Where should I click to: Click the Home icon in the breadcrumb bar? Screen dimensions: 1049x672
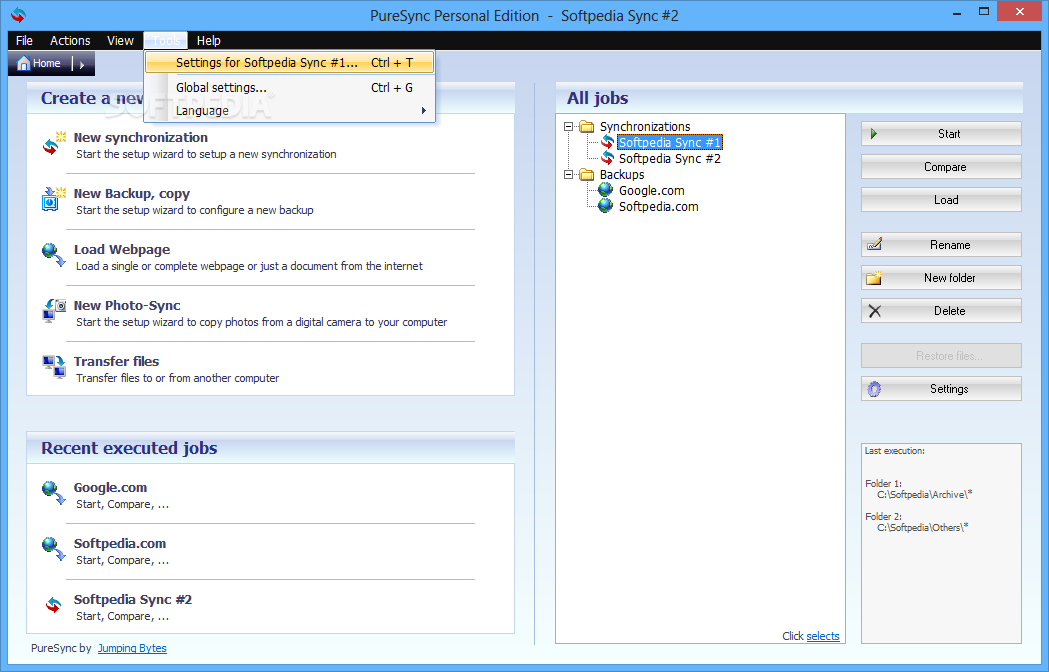pos(23,63)
